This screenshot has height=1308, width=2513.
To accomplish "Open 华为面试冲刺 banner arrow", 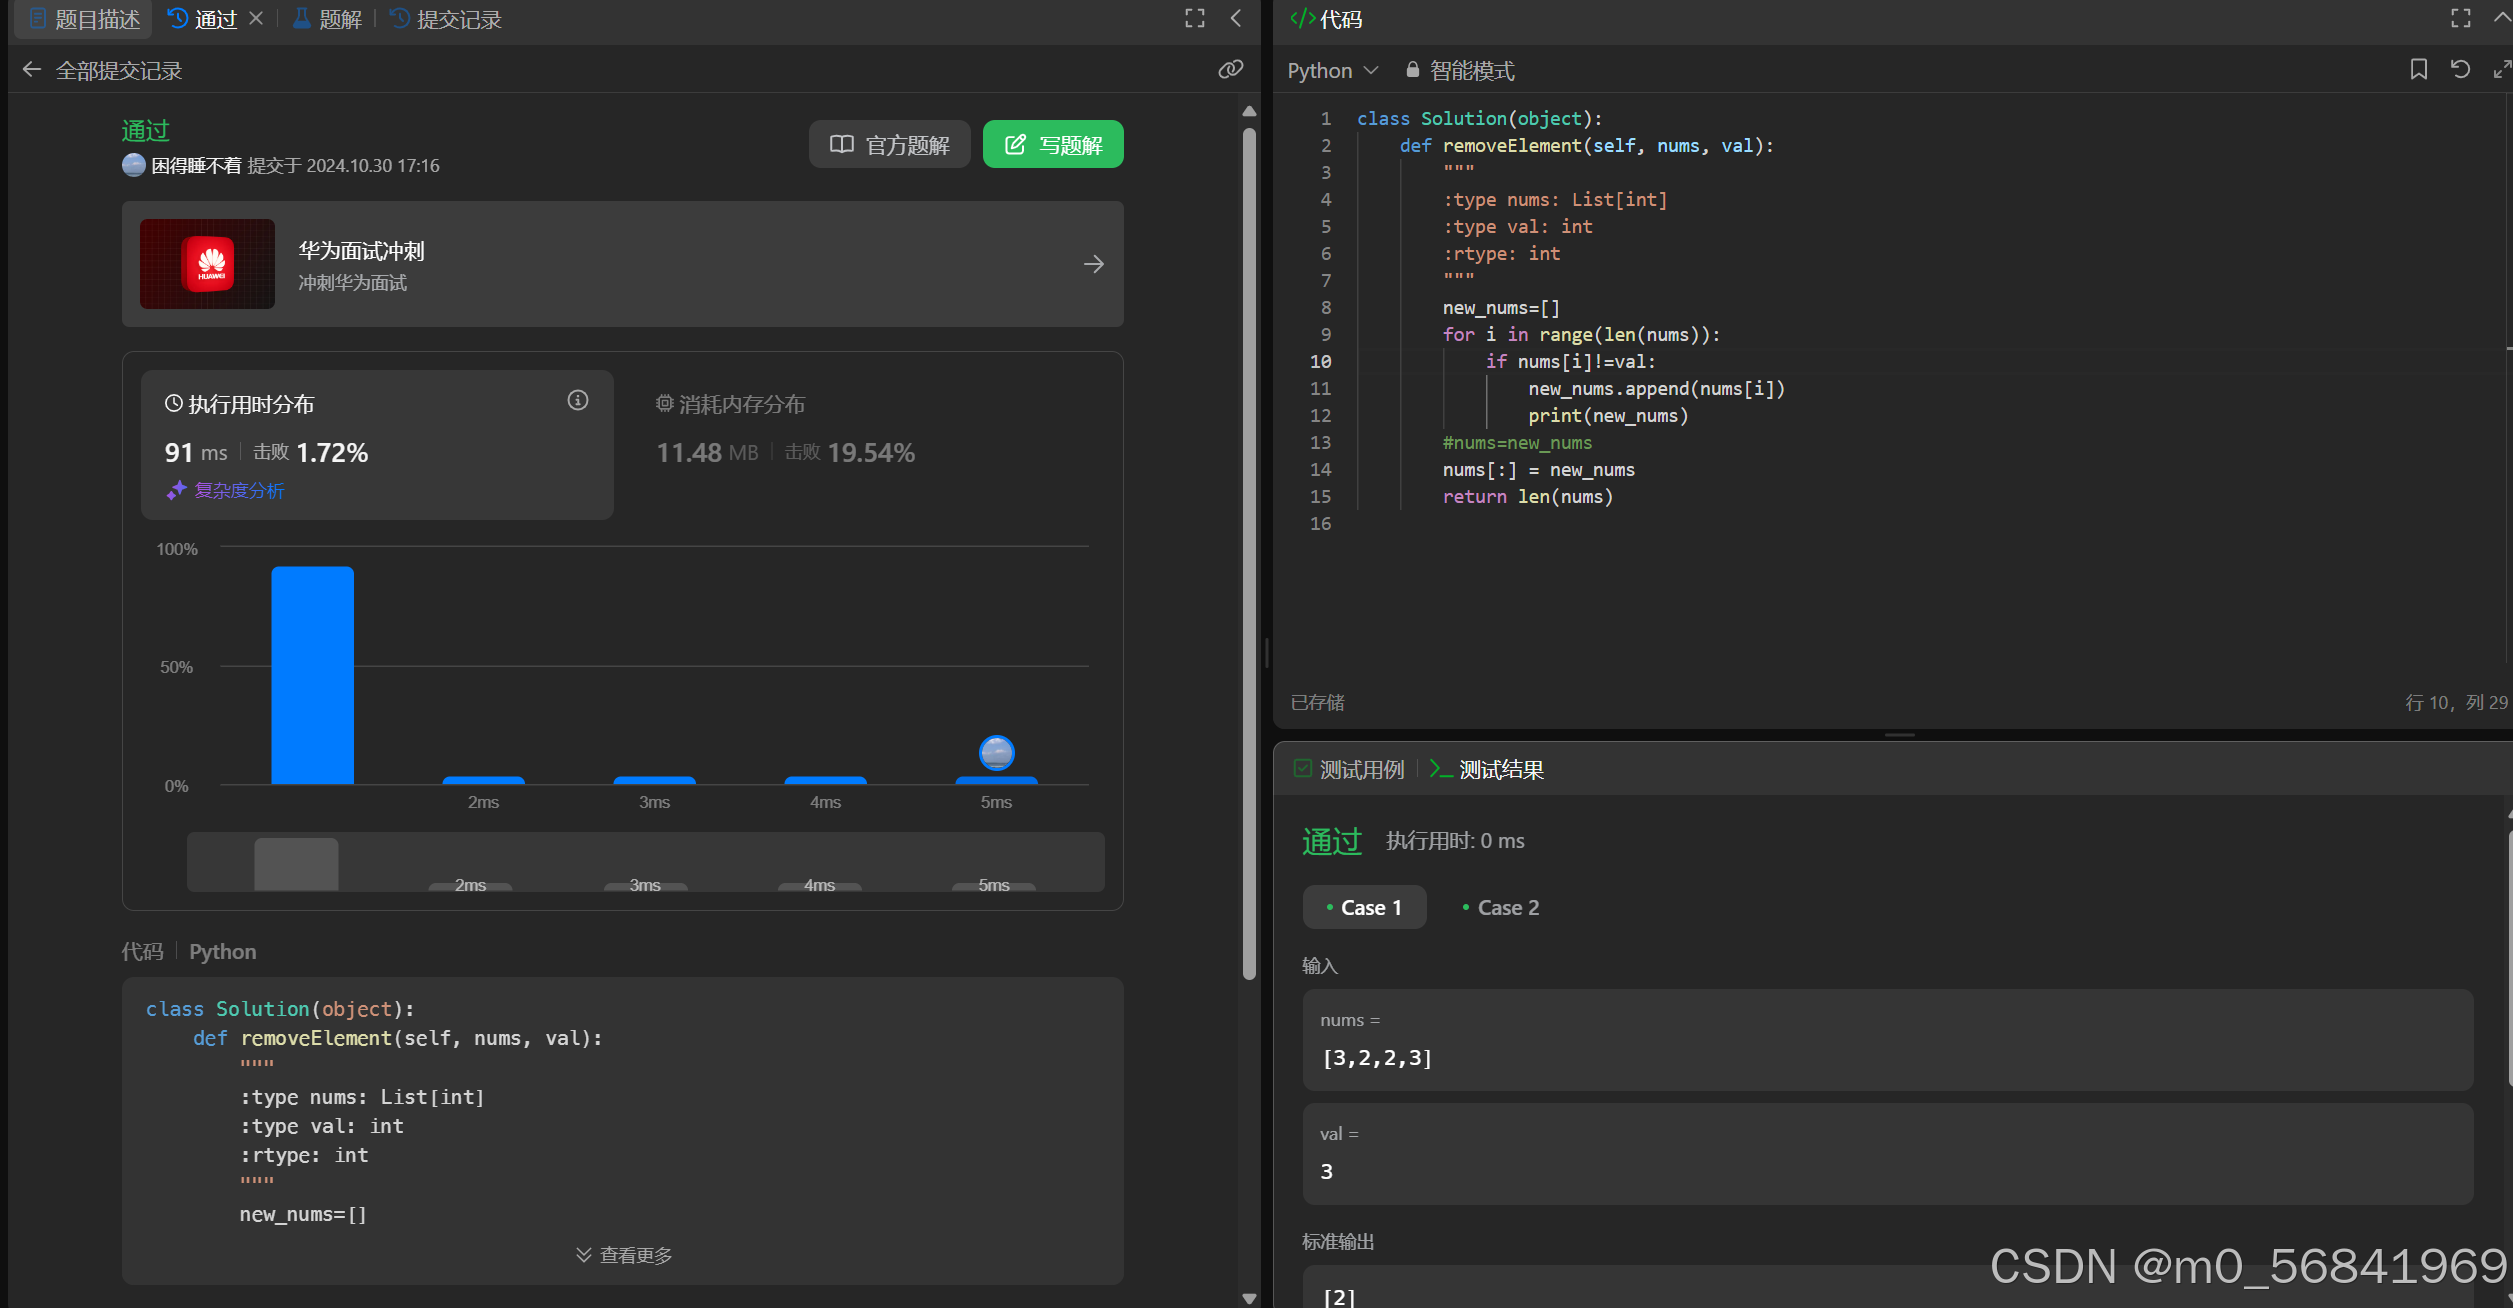I will click(1093, 264).
